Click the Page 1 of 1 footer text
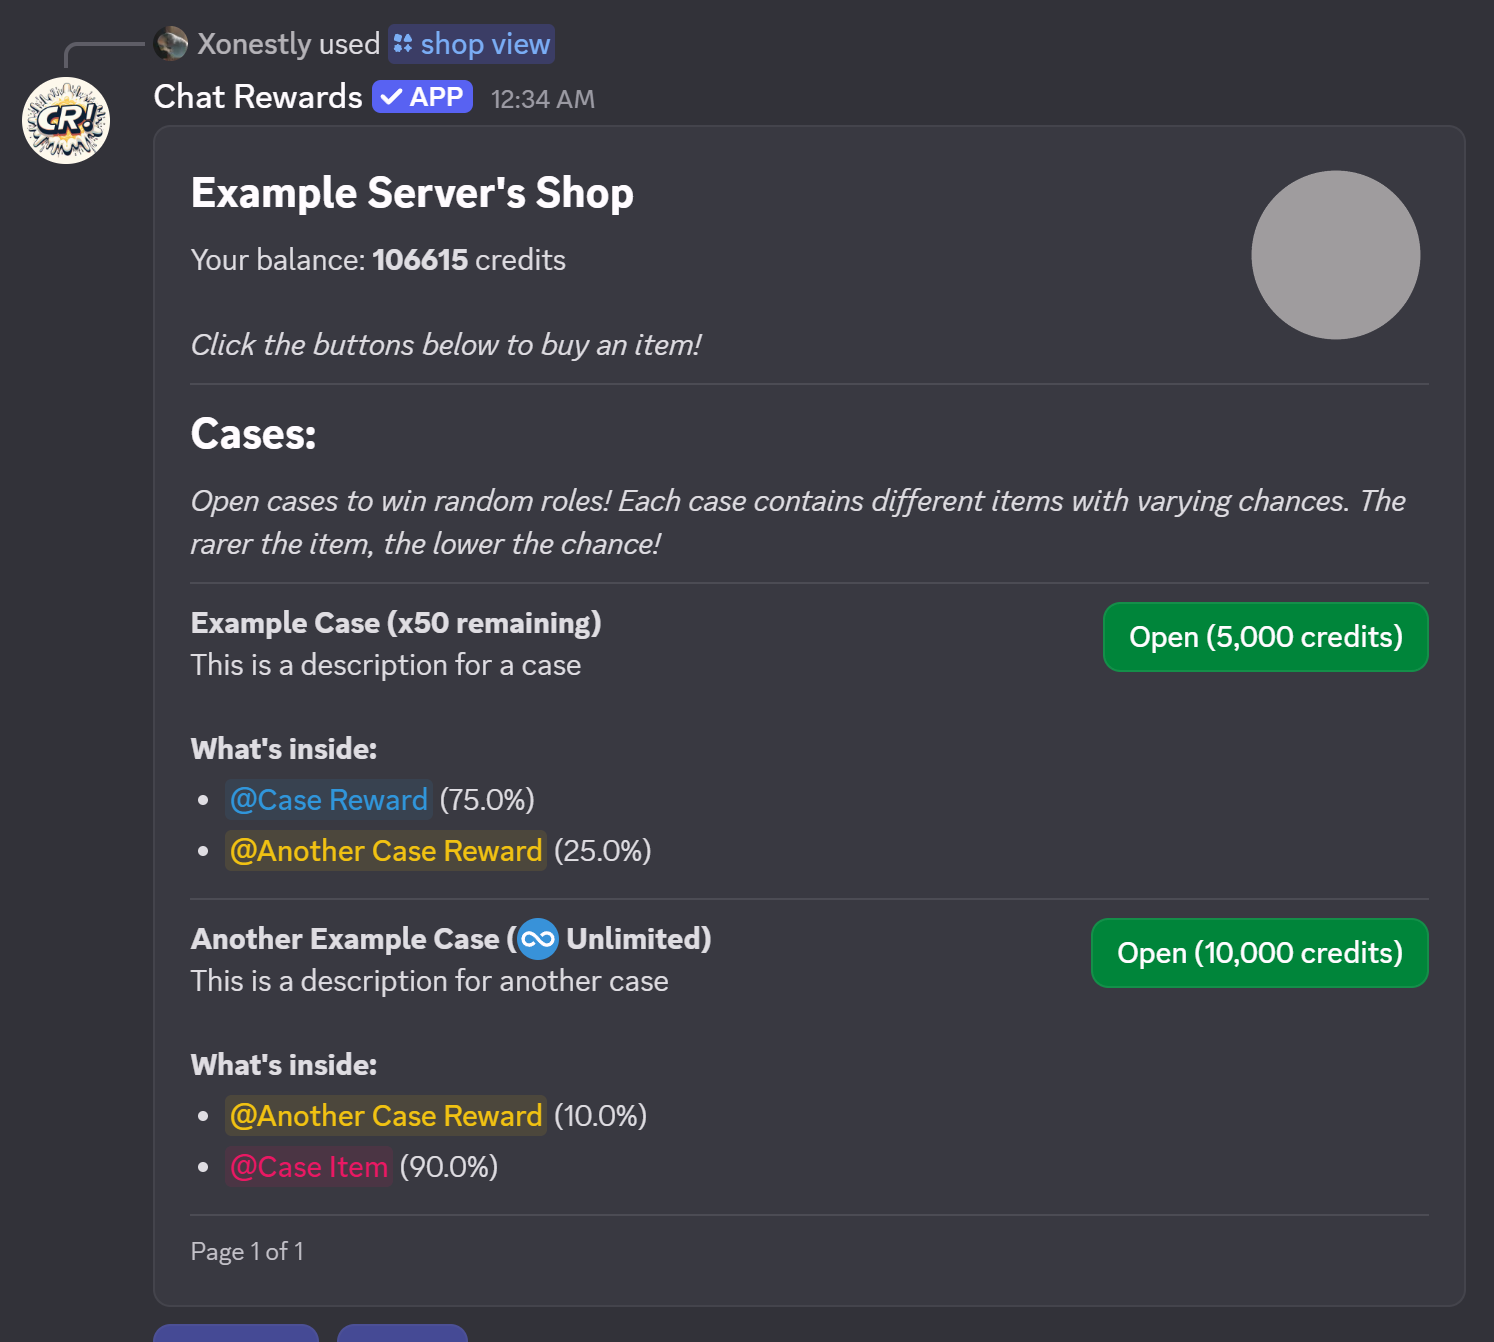 pyautogui.click(x=247, y=1251)
